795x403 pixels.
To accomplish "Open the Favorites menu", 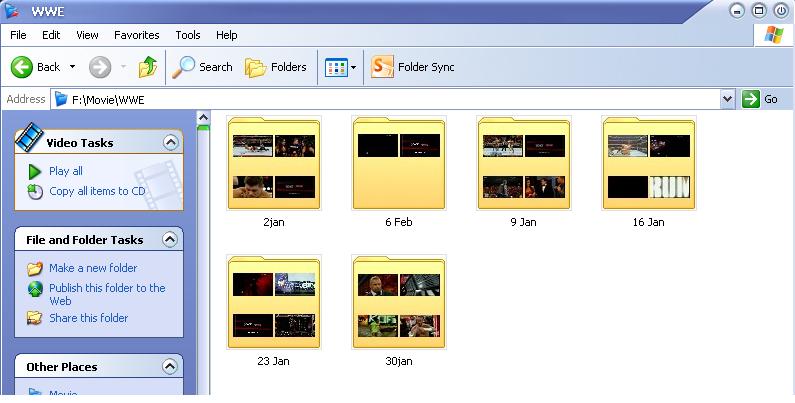I will 136,35.
